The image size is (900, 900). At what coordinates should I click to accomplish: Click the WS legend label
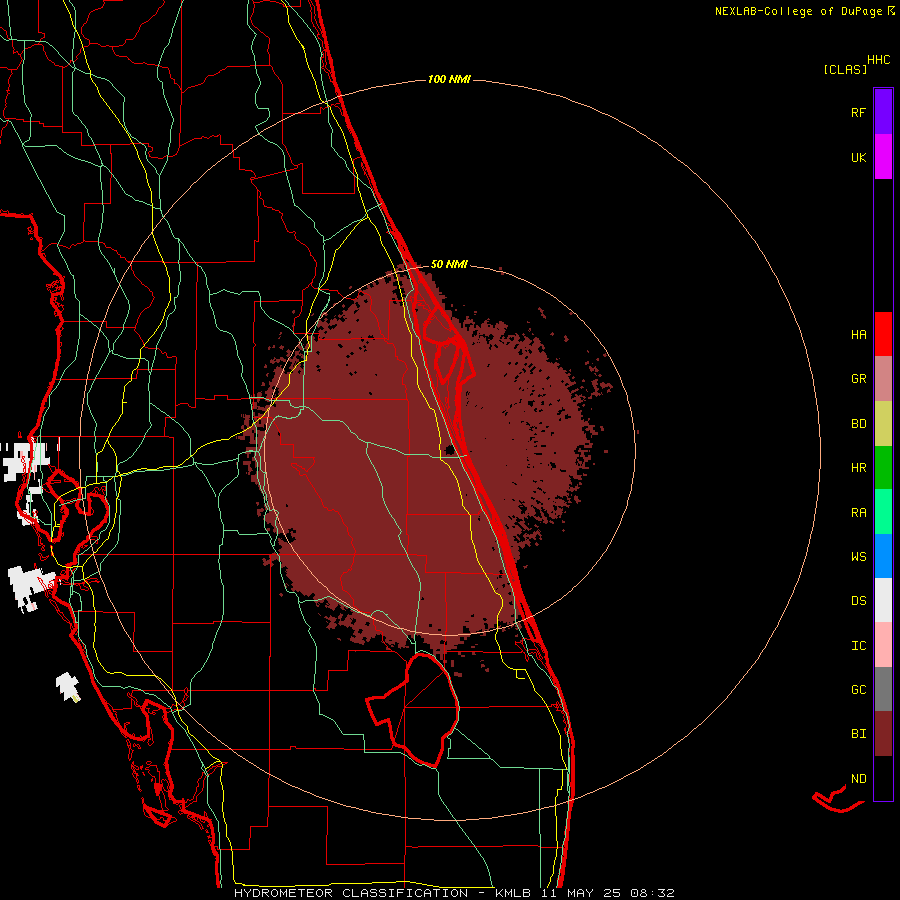pyautogui.click(x=858, y=557)
